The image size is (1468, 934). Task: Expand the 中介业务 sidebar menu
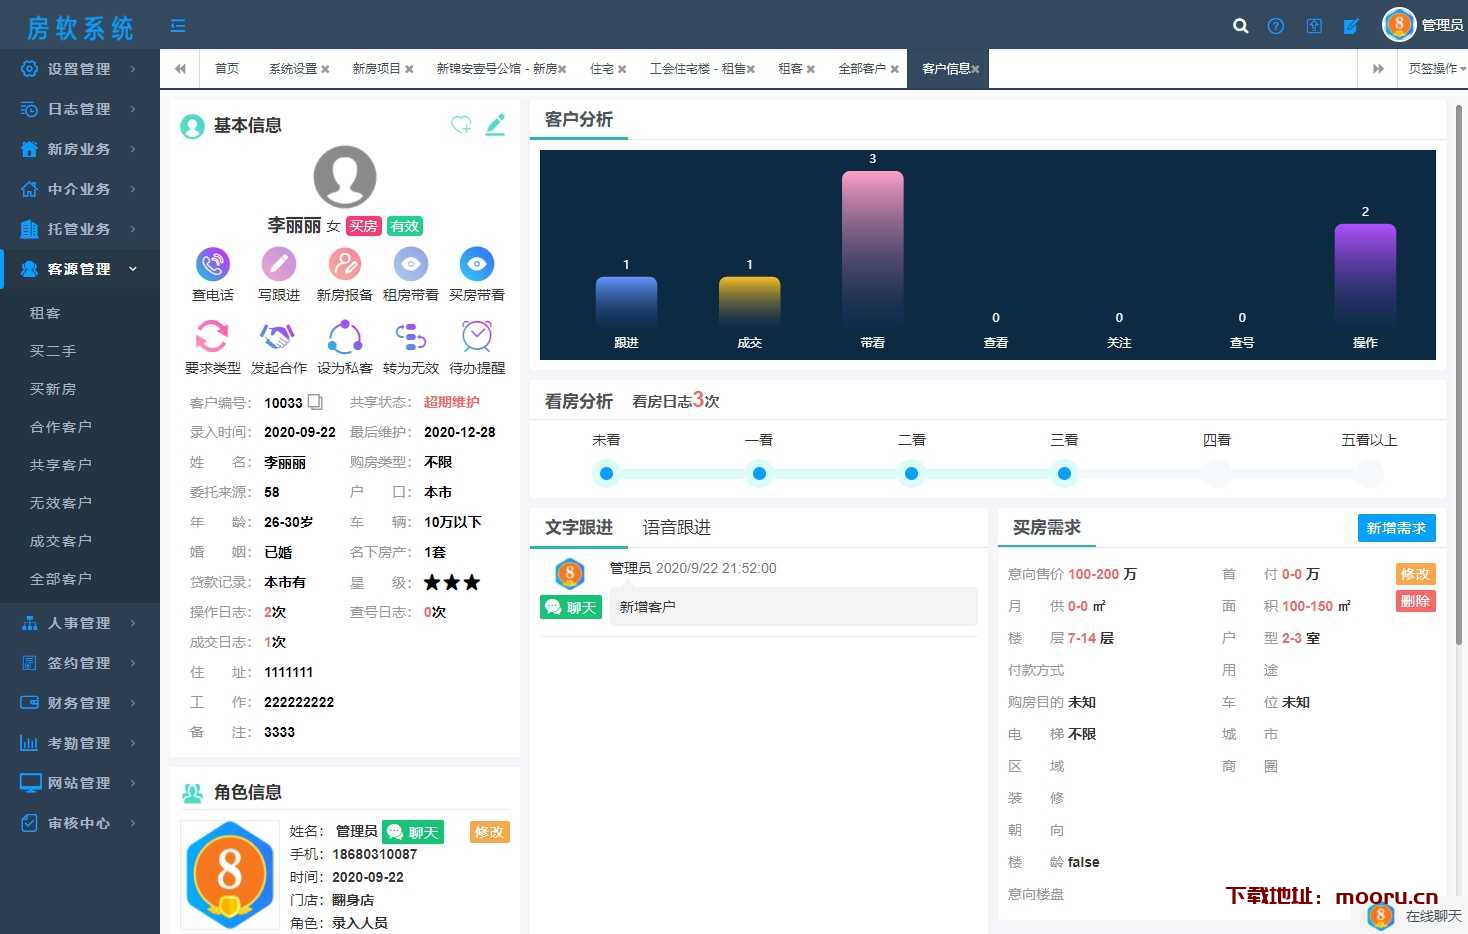coord(80,189)
